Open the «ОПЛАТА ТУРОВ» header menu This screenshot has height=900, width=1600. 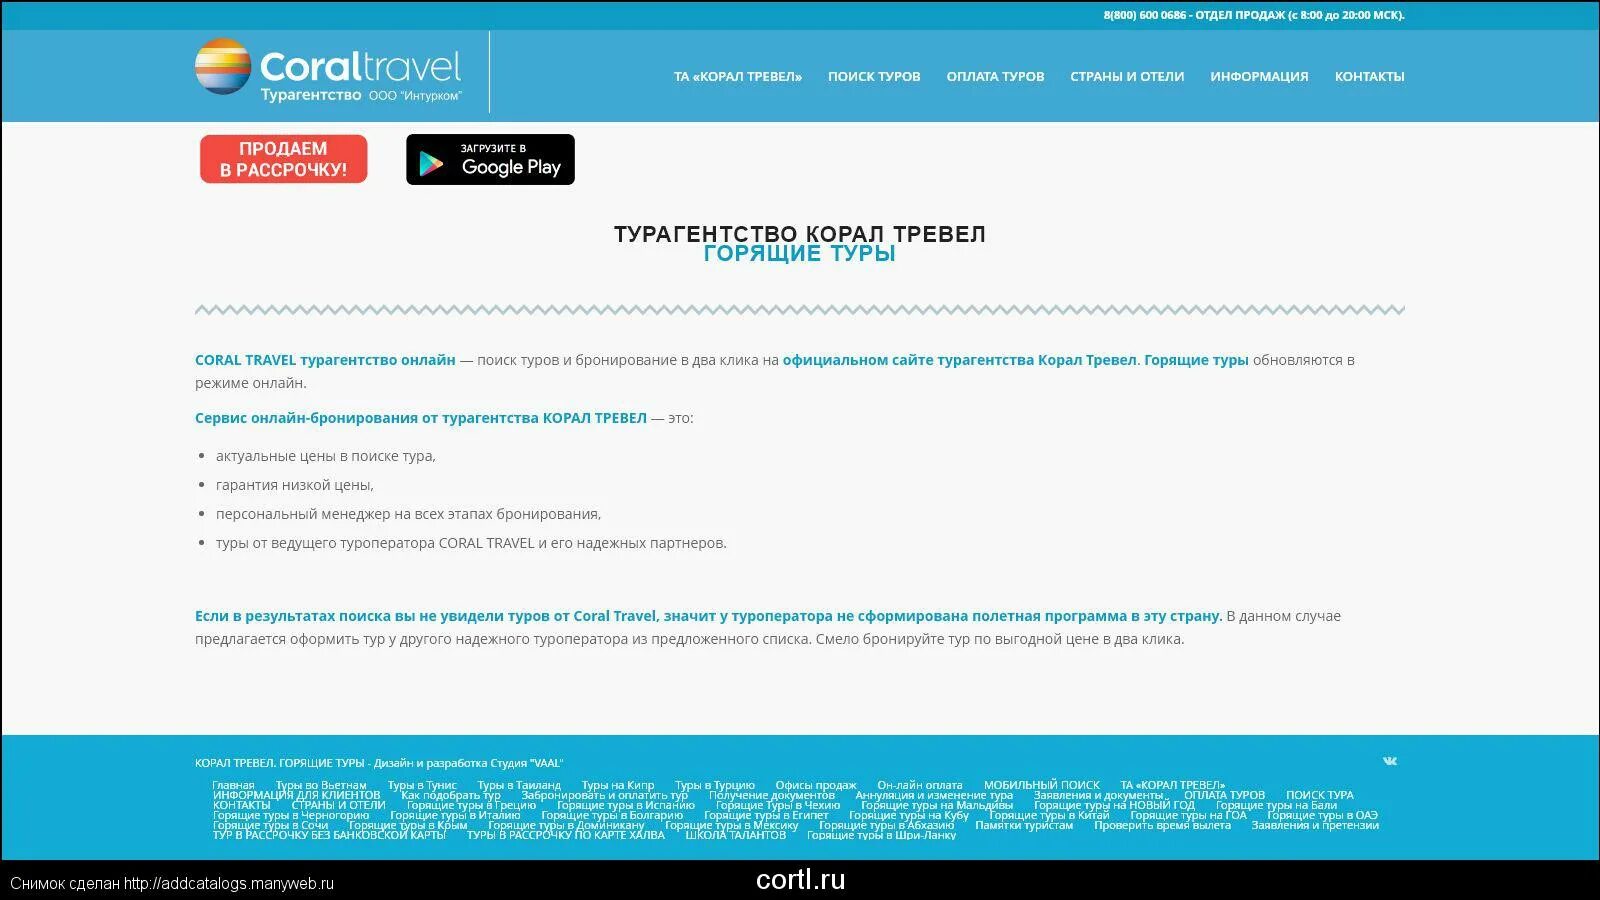[995, 77]
